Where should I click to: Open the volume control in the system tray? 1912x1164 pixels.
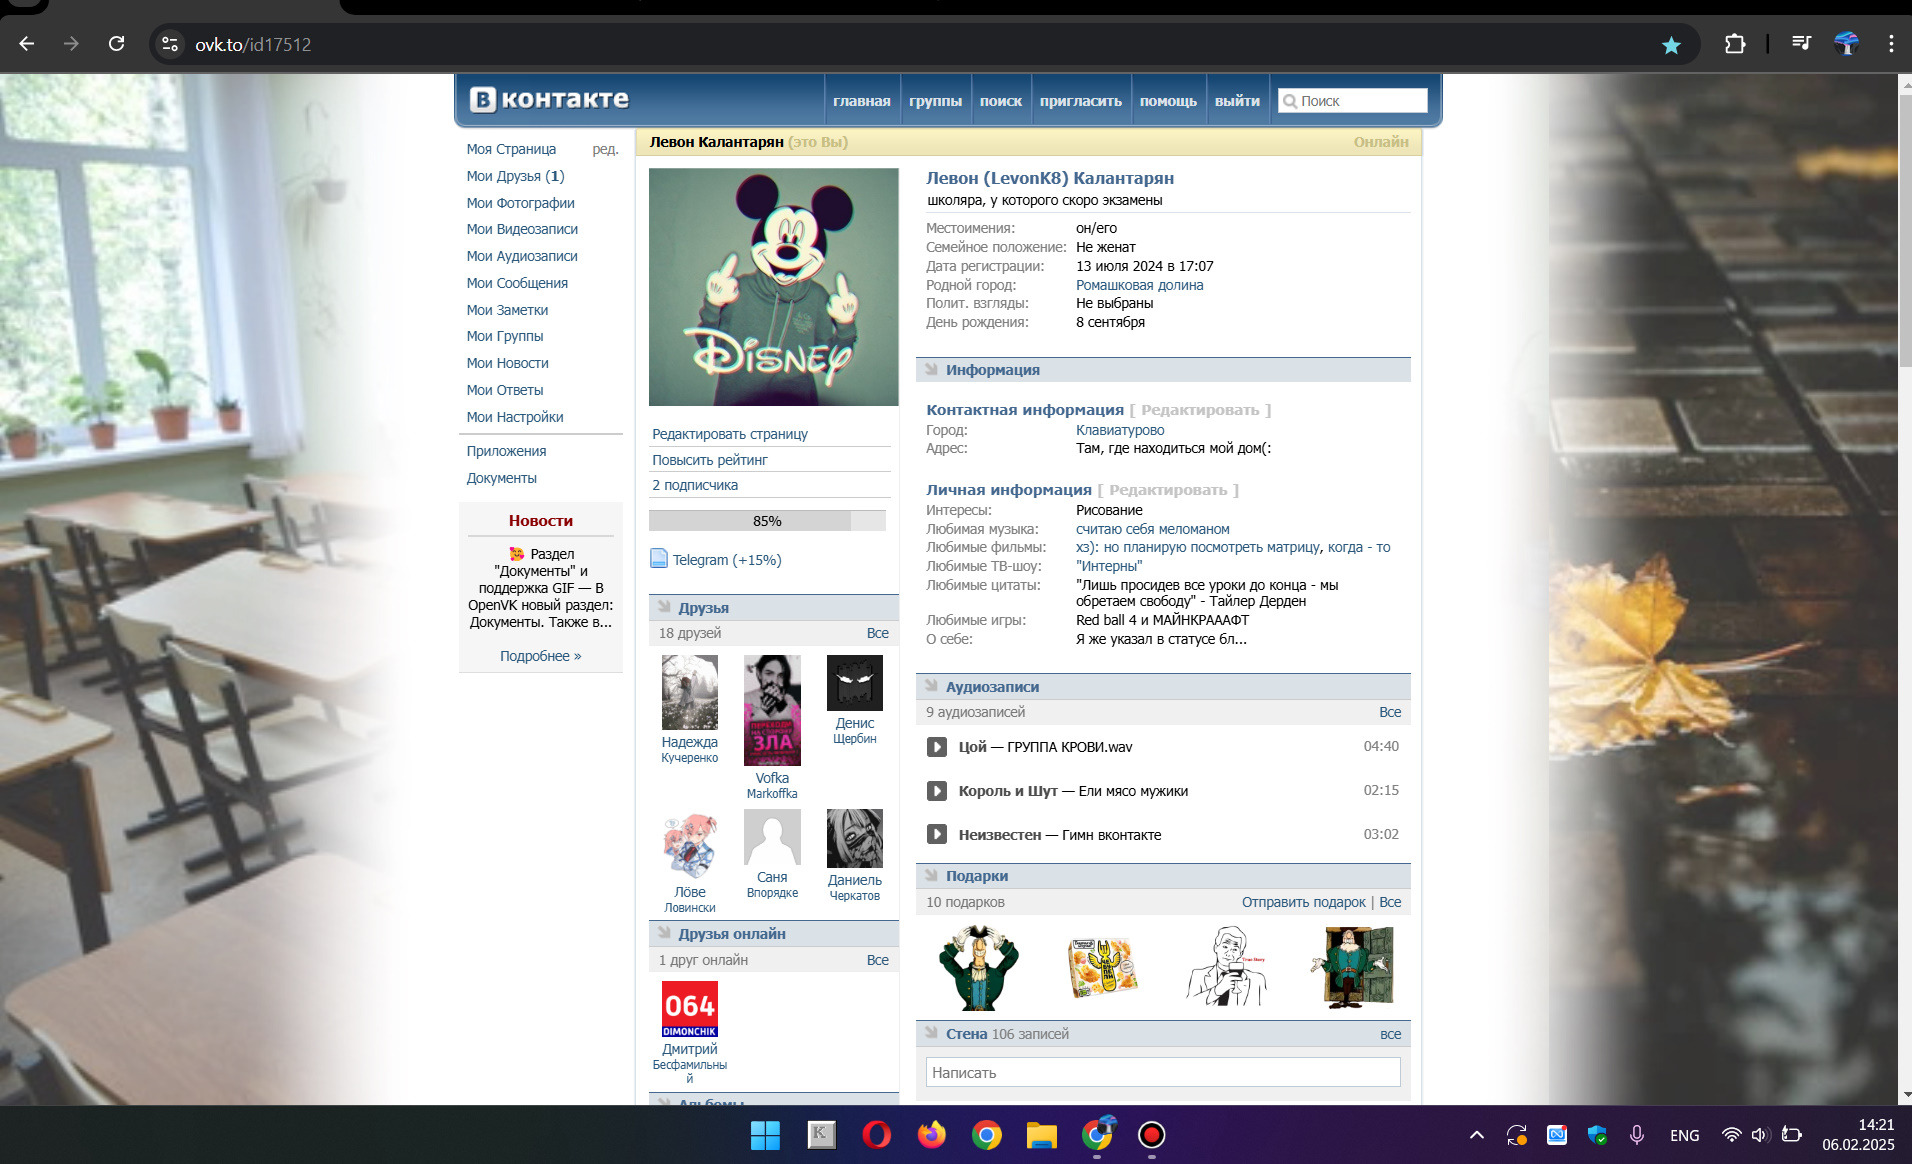1760,1135
